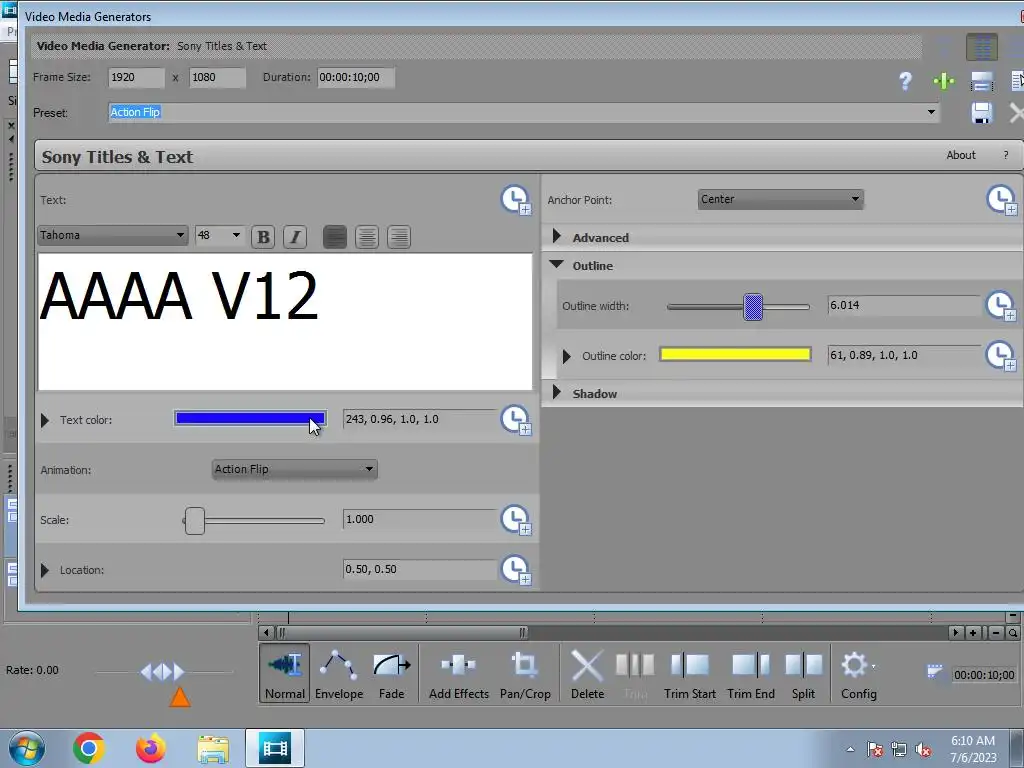Click the yellow Outline color swatch

coord(735,354)
